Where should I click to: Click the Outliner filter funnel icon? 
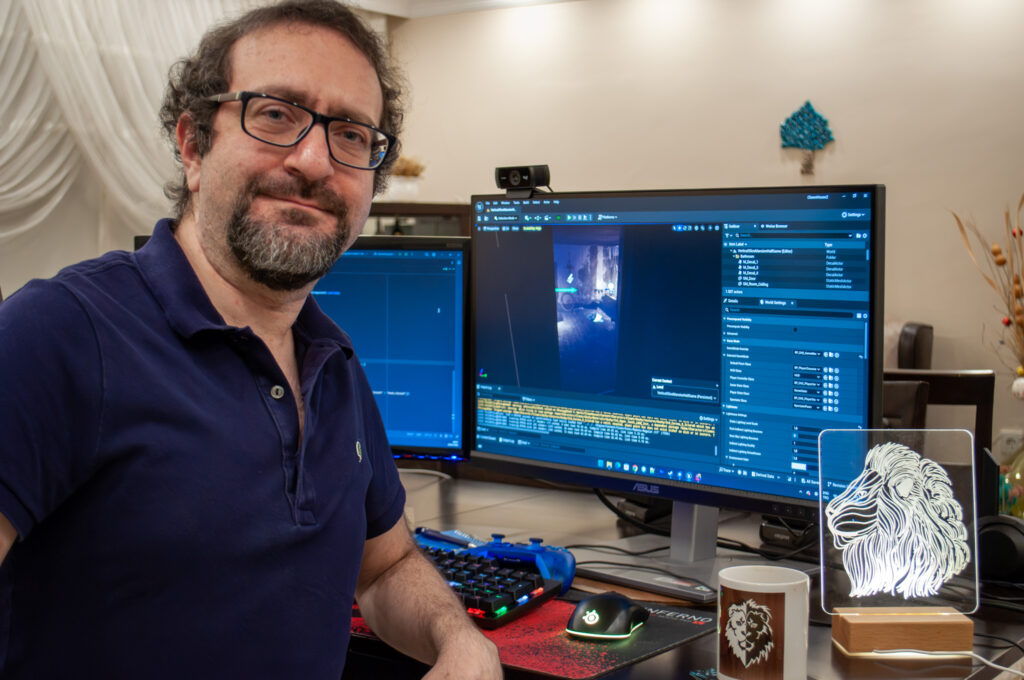point(729,236)
